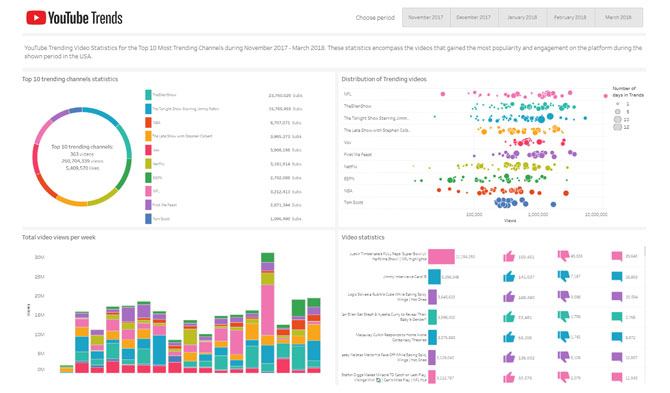Click thumbs-up icon for Kesley Kelmer video

508,357
